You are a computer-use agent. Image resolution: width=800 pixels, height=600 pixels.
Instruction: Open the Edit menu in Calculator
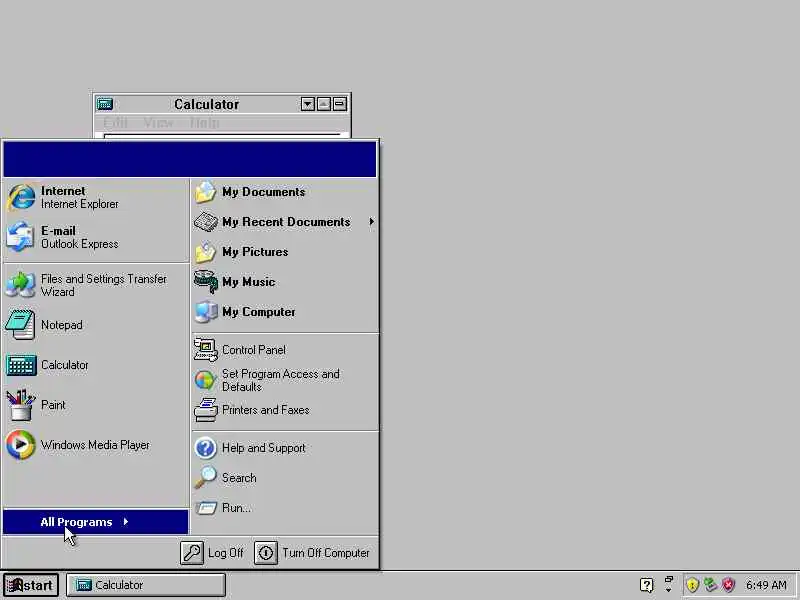point(115,122)
